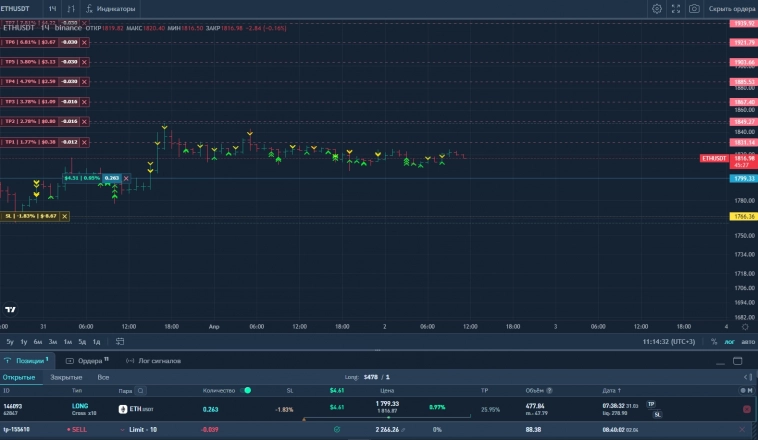This screenshot has width=758, height=440.
Task: Set chart range to 5д
Action: pos(82,342)
